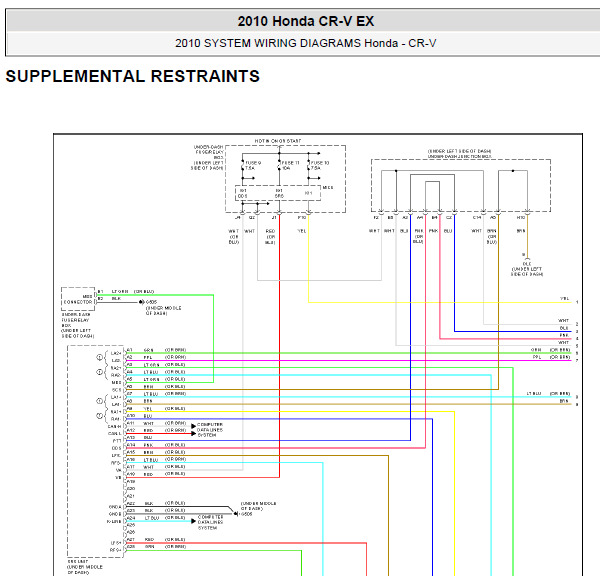Screen dimensions: 600x576
Task: Click the 'DLC (UNDER LEFT SIDE OF DASH)' label
Action: (x=527, y=269)
